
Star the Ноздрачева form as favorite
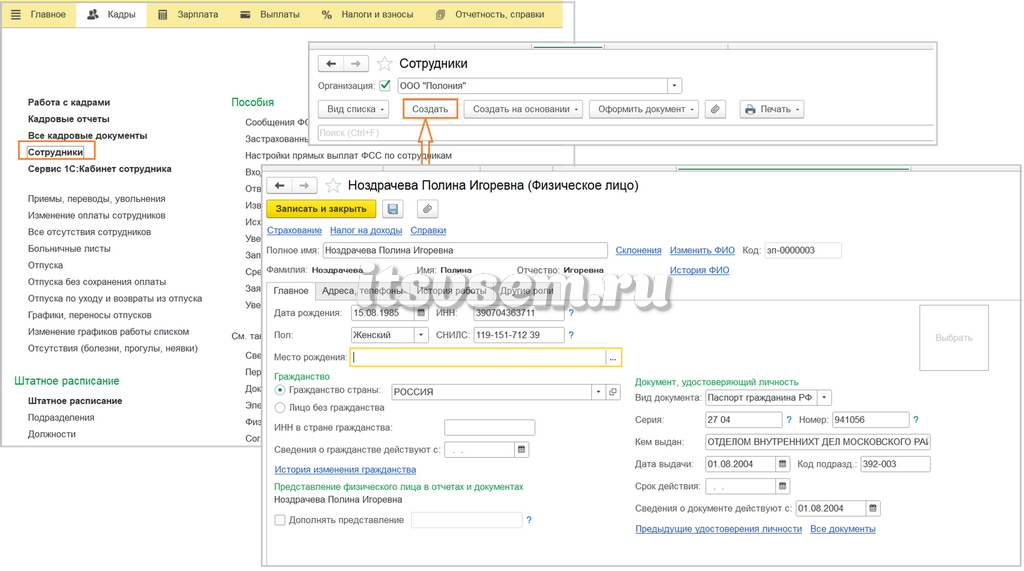(x=333, y=186)
